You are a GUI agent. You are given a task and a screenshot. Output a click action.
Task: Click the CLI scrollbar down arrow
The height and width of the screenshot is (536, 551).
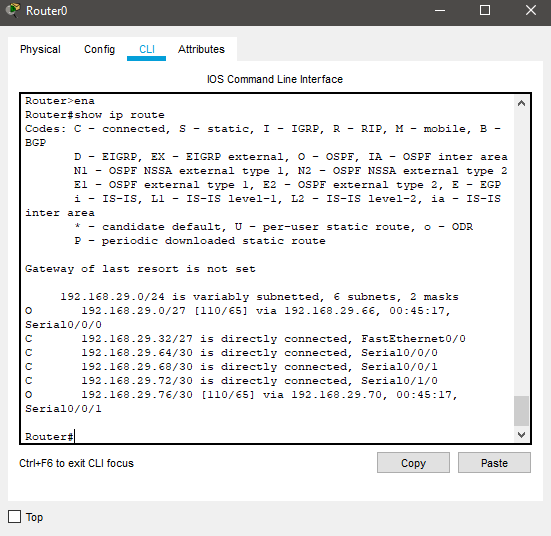[521, 434]
